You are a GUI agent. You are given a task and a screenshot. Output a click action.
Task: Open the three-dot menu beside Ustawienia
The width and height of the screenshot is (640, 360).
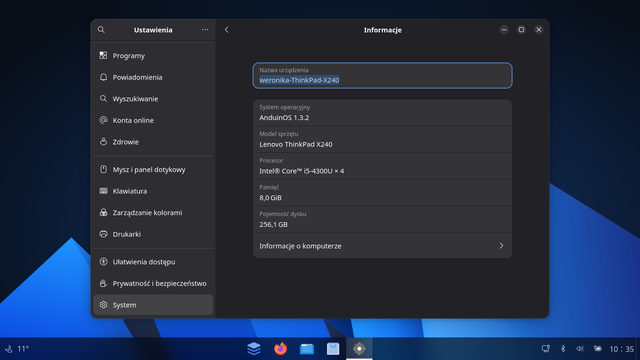click(x=205, y=30)
